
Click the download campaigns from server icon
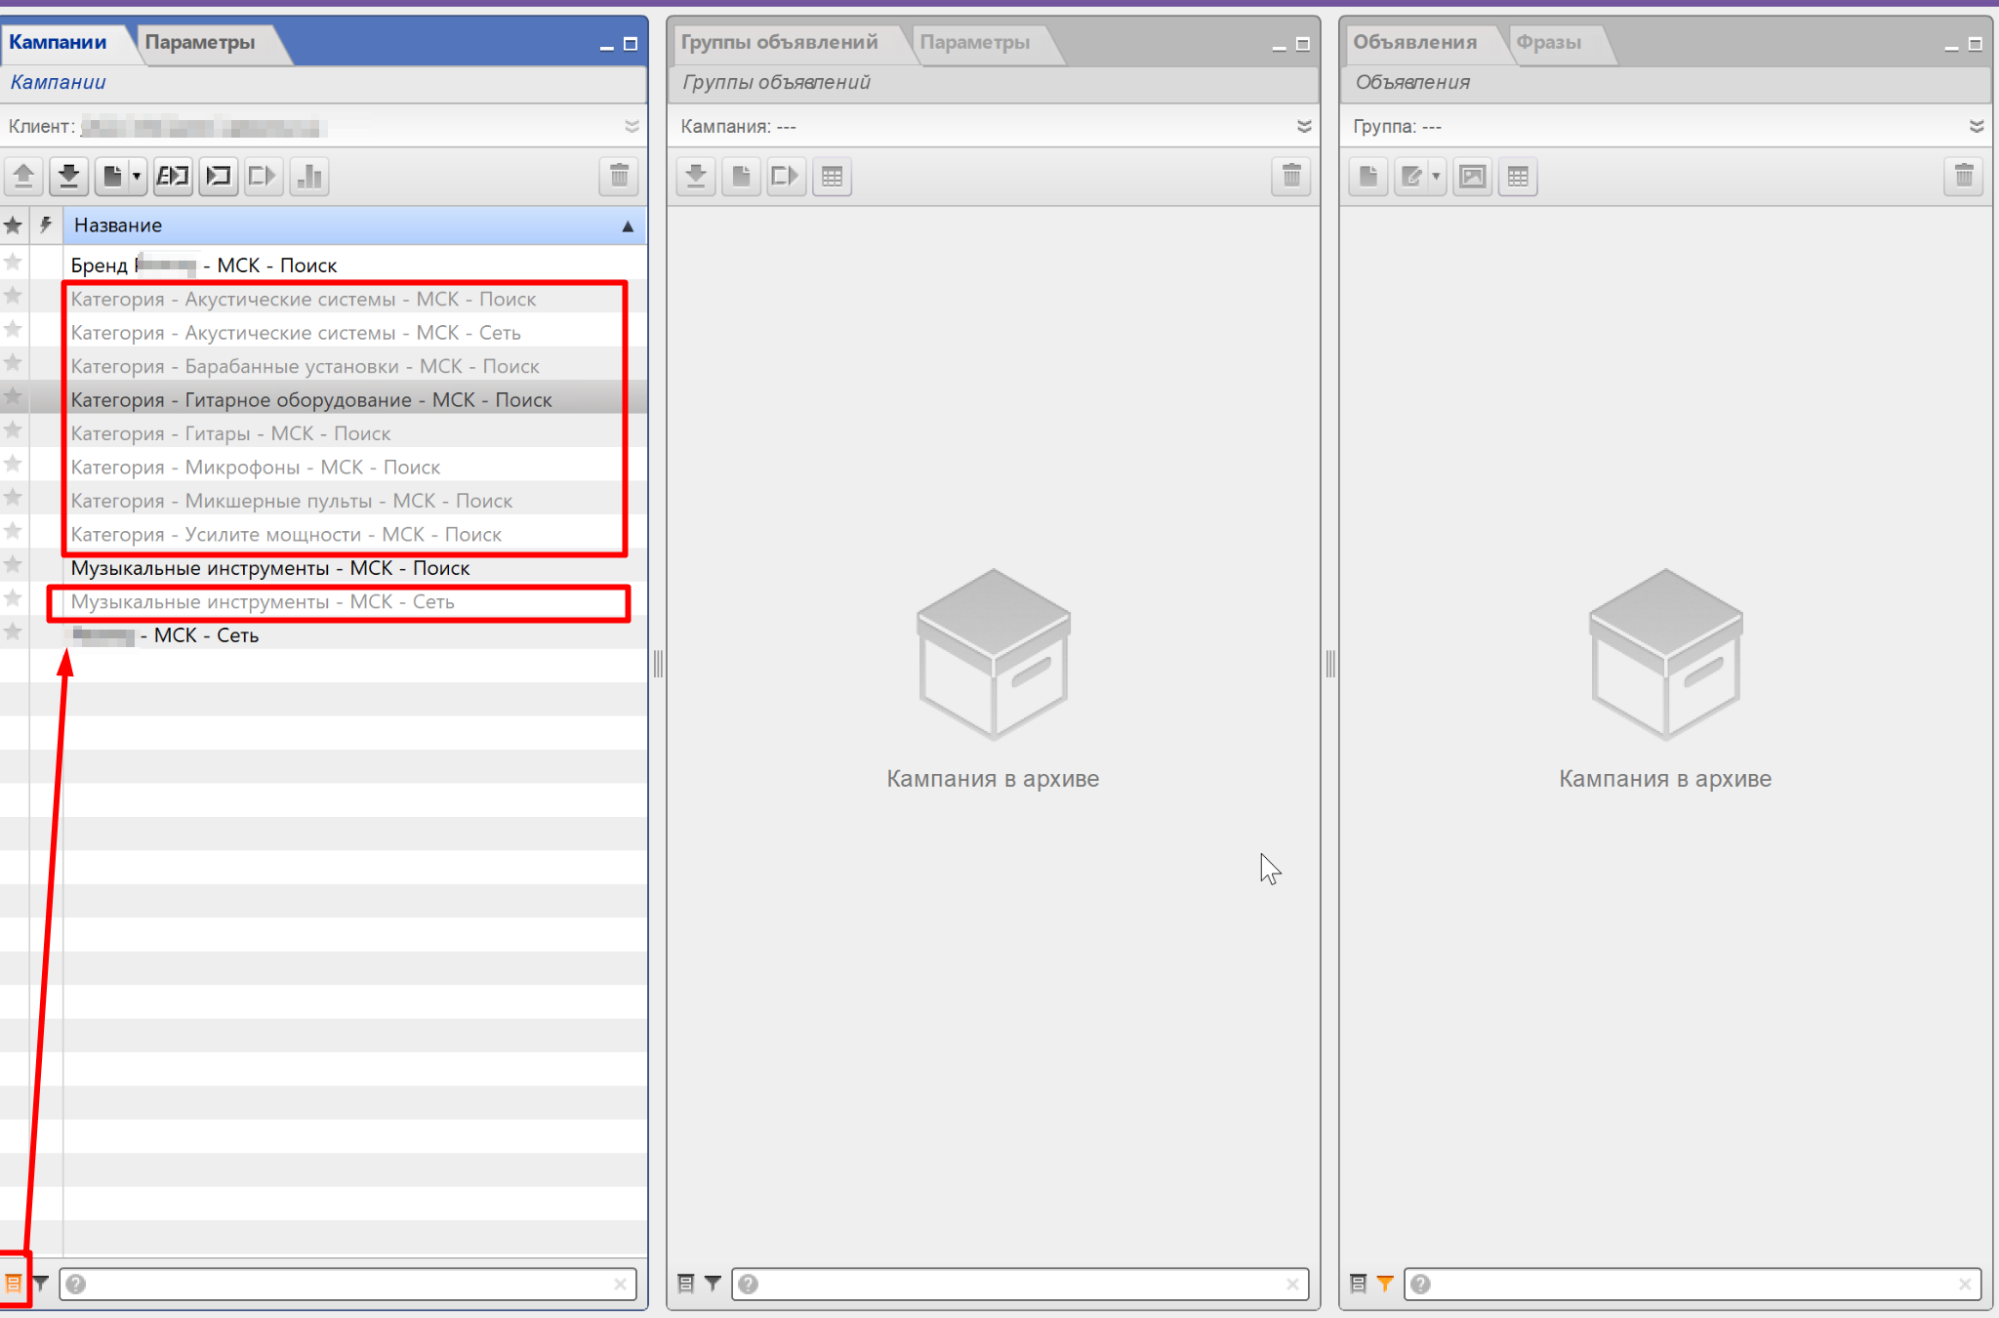tap(68, 177)
